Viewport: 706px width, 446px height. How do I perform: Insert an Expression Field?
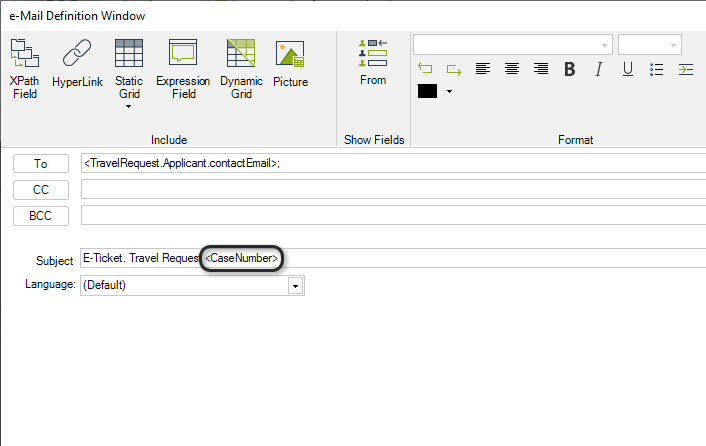183,68
